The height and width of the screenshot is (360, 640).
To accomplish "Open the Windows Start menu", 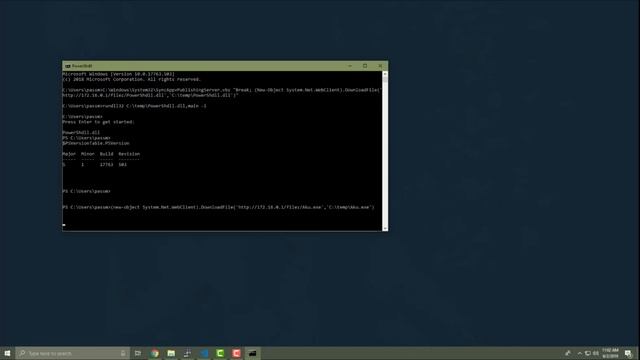I will [x=7, y=353].
